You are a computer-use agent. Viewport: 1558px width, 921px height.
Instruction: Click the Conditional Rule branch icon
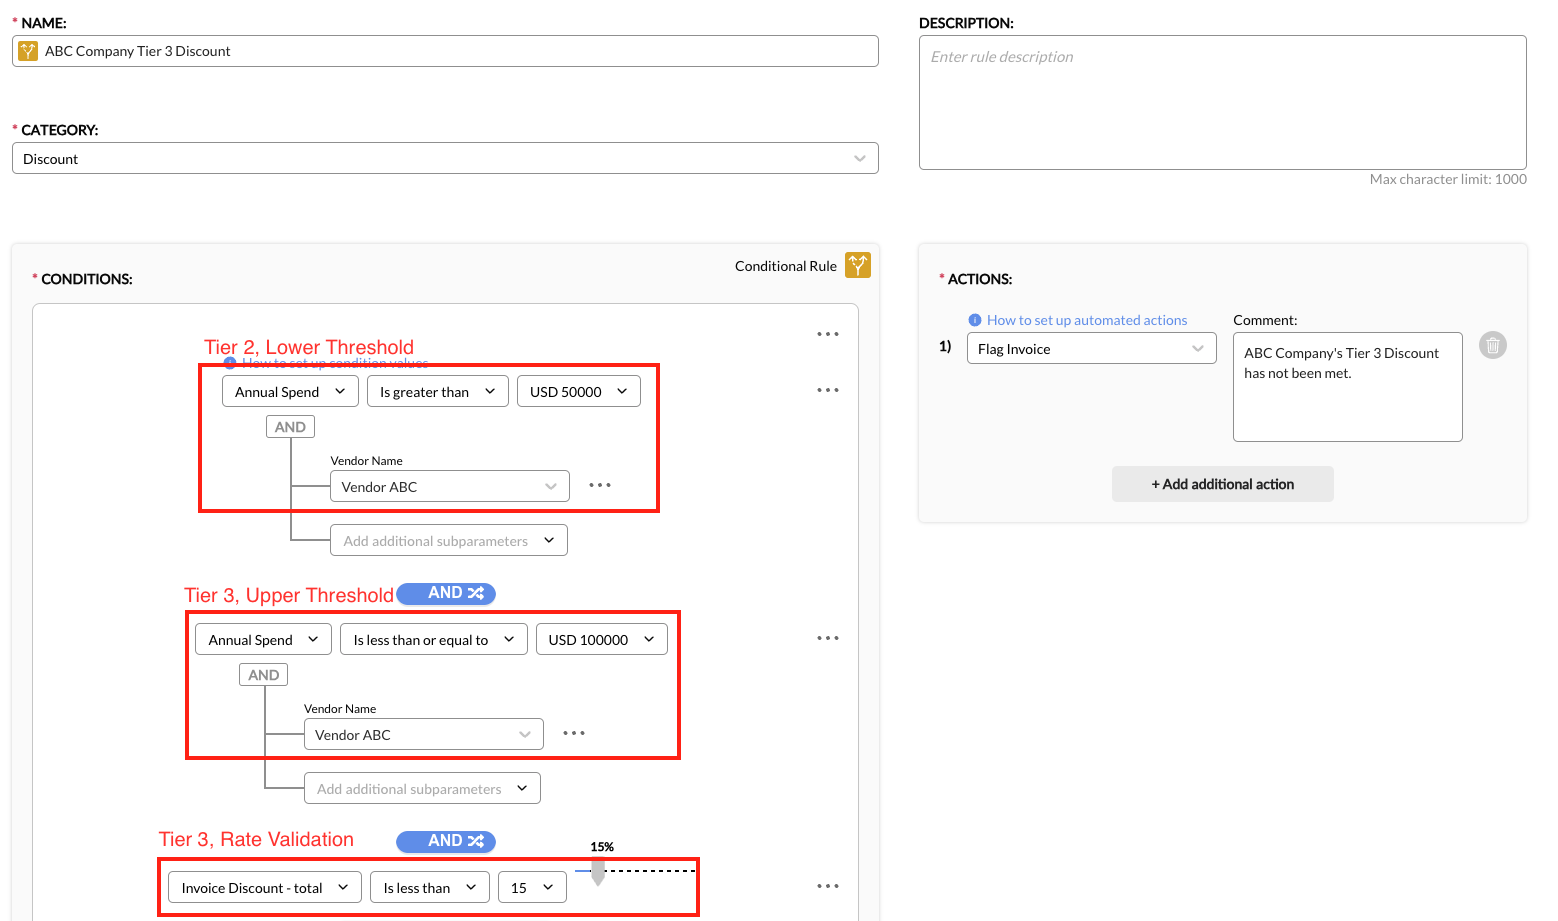pyautogui.click(x=857, y=265)
